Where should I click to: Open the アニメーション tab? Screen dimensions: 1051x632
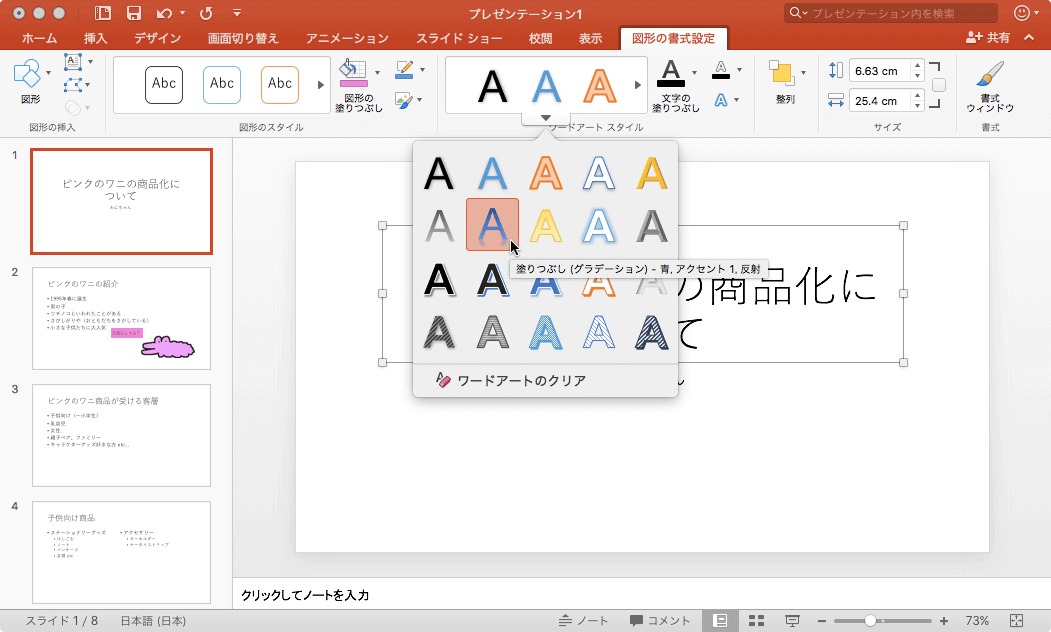347,38
